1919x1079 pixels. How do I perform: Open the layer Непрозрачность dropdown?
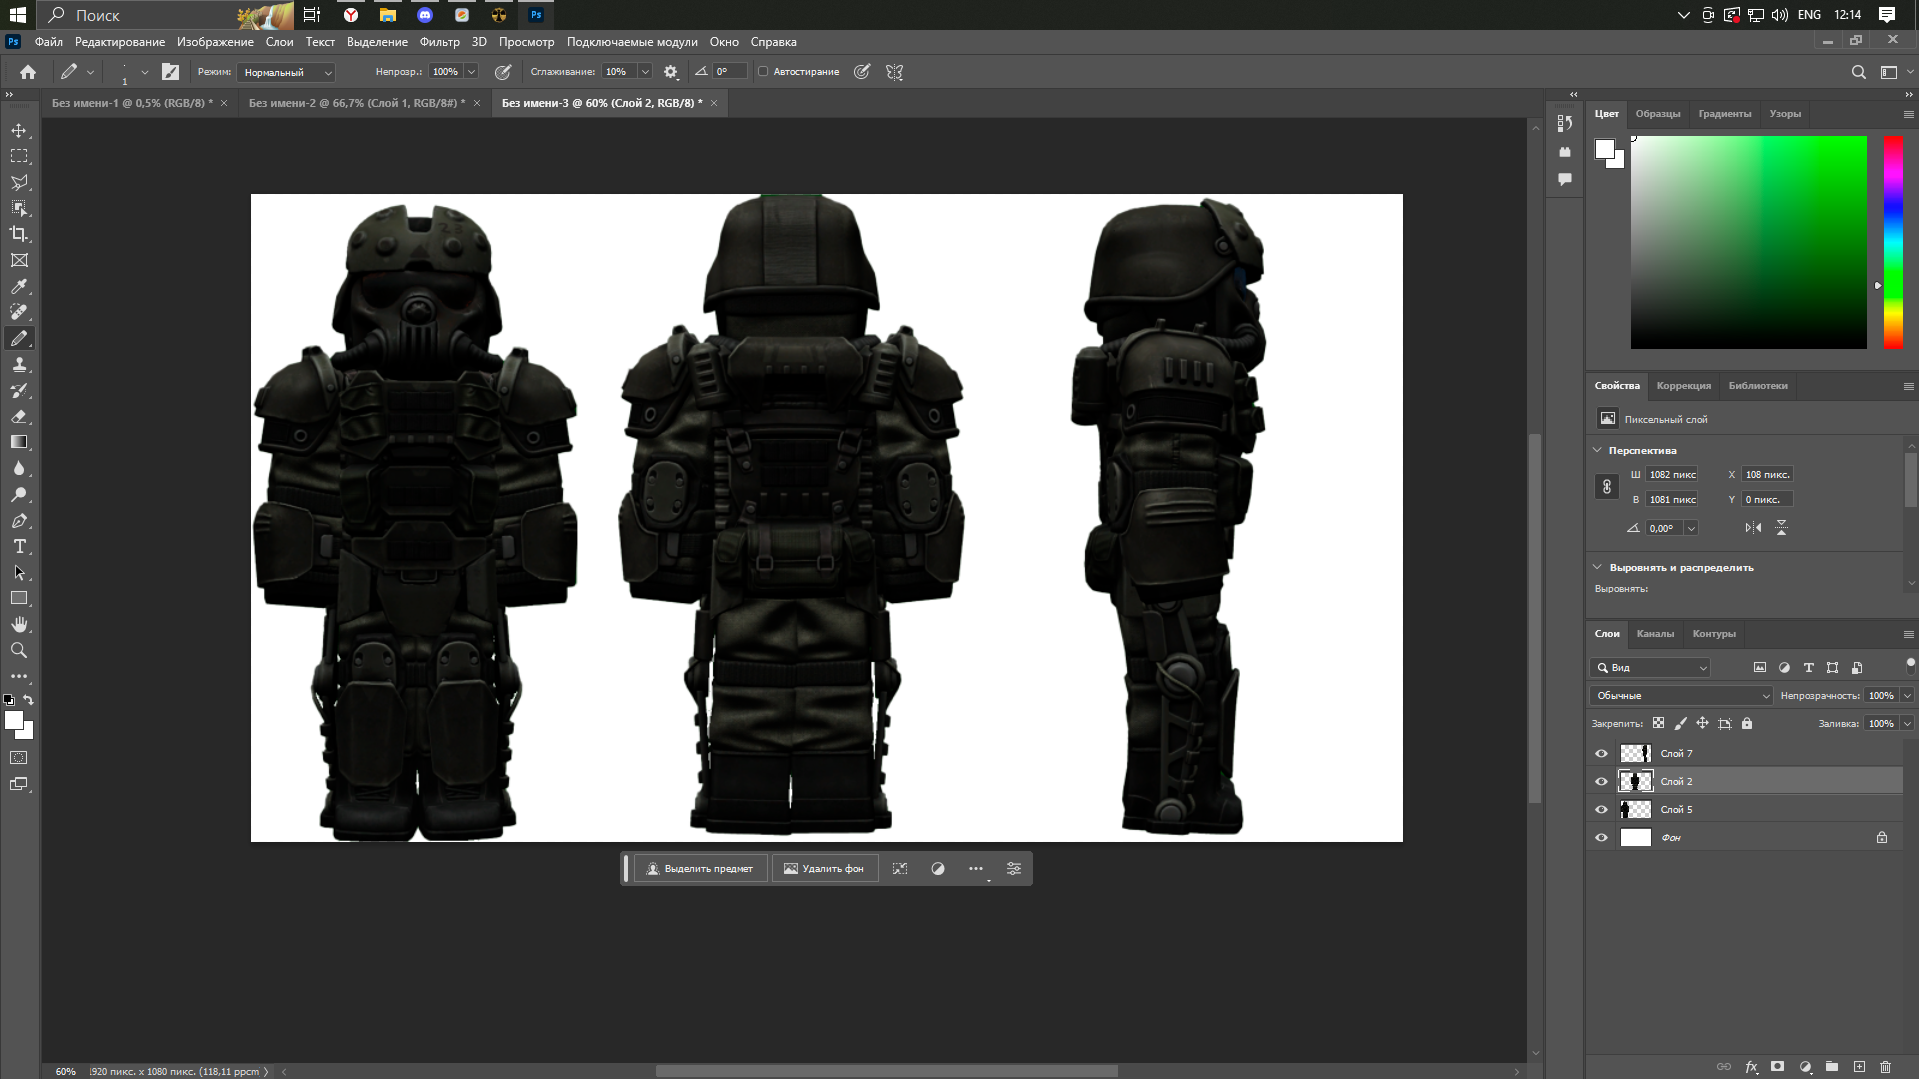1907,696
